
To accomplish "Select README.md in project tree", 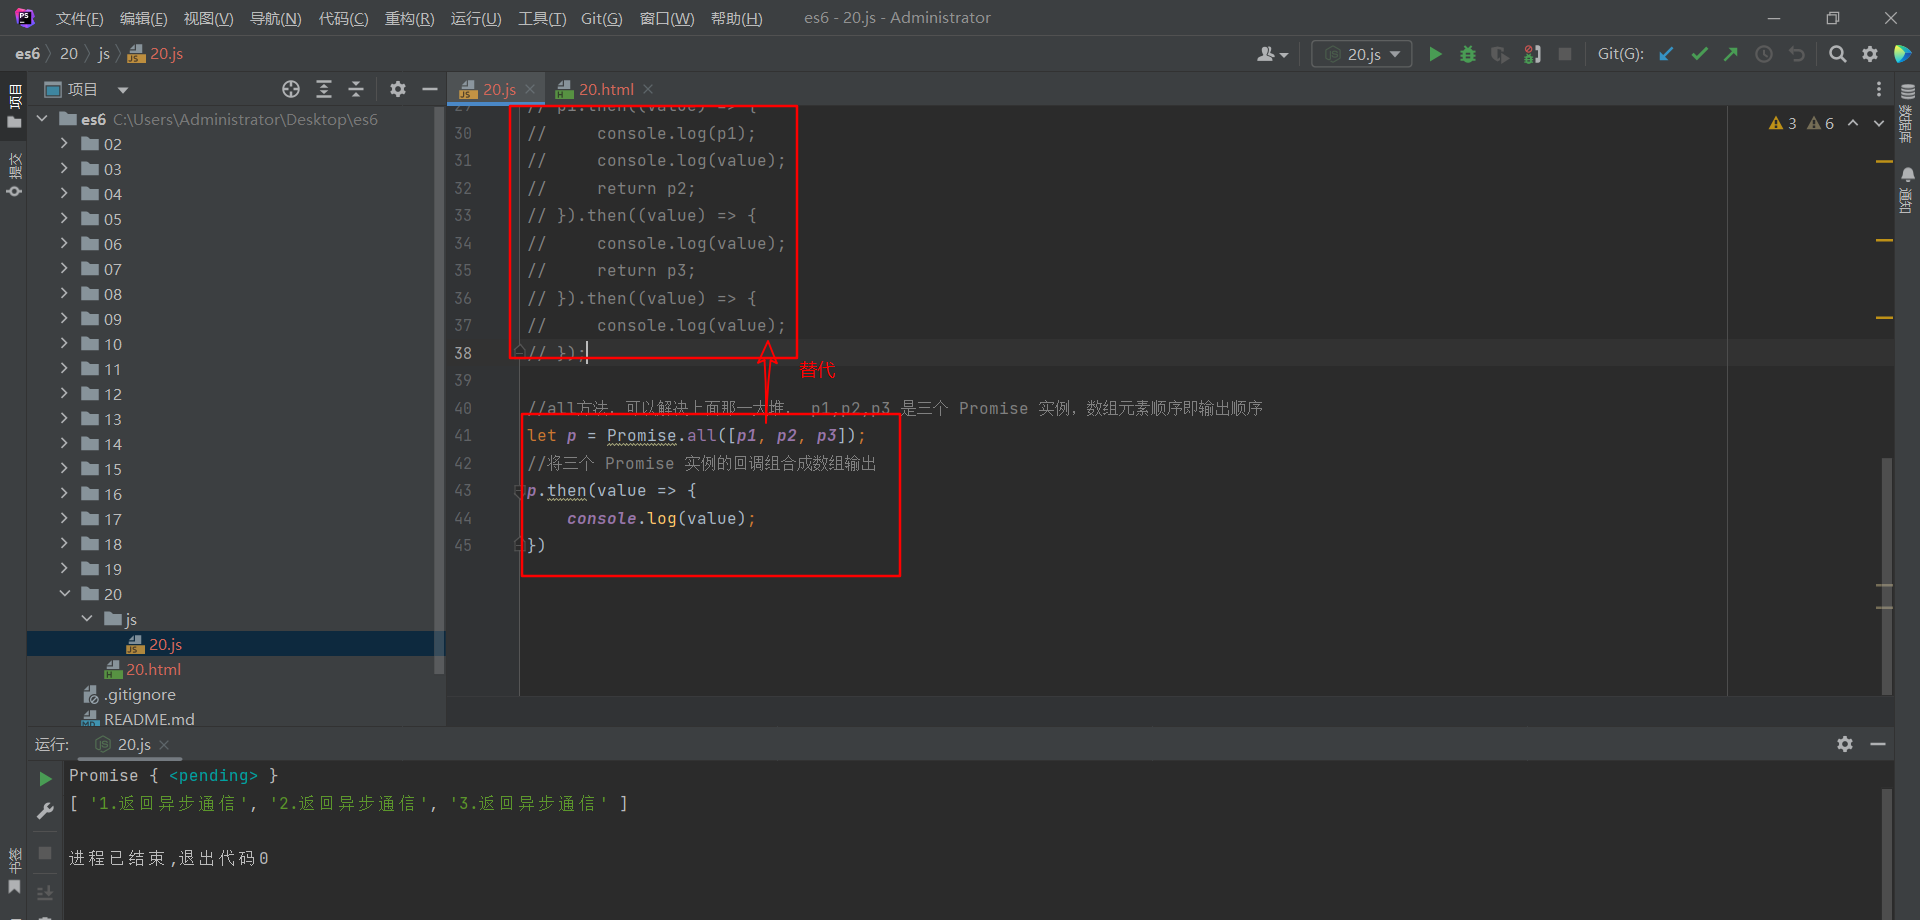I will pos(149,719).
